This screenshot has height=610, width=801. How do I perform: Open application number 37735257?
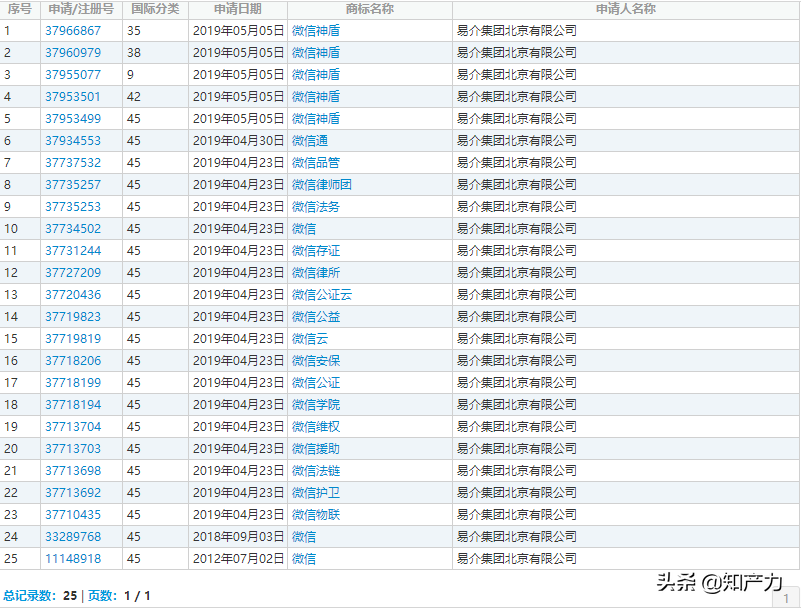(73, 184)
